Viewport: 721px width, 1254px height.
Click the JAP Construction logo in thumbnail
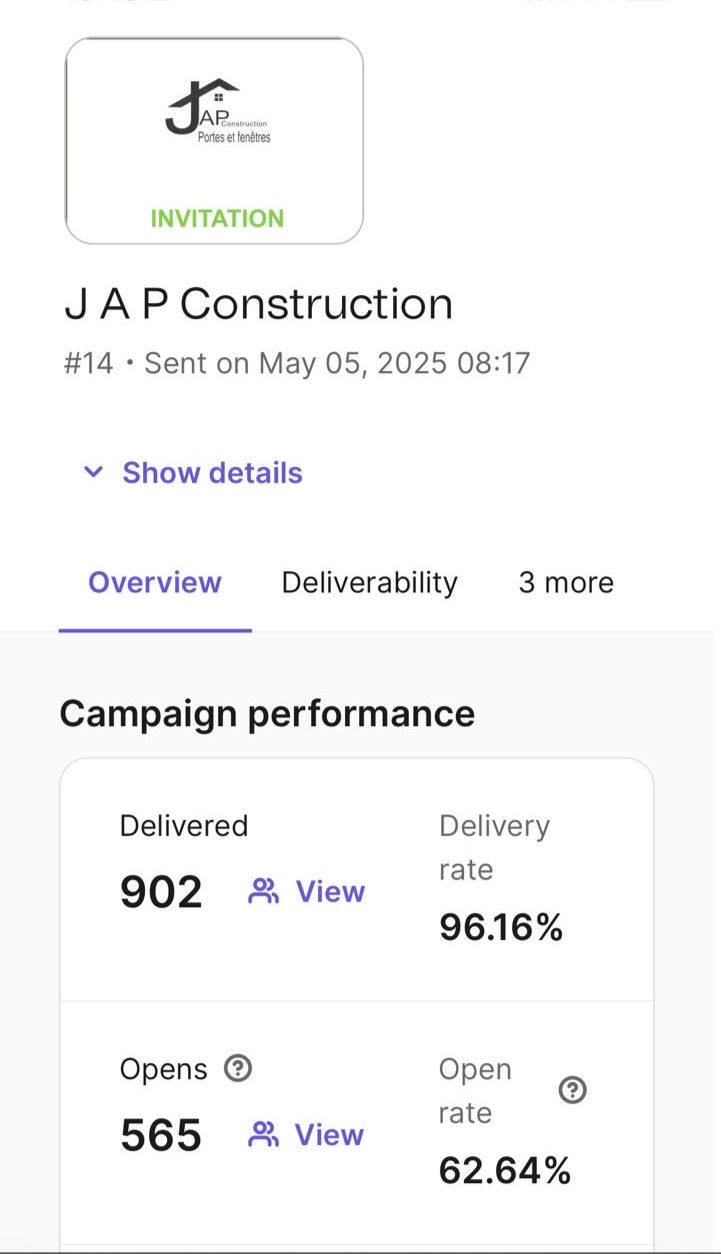218,111
